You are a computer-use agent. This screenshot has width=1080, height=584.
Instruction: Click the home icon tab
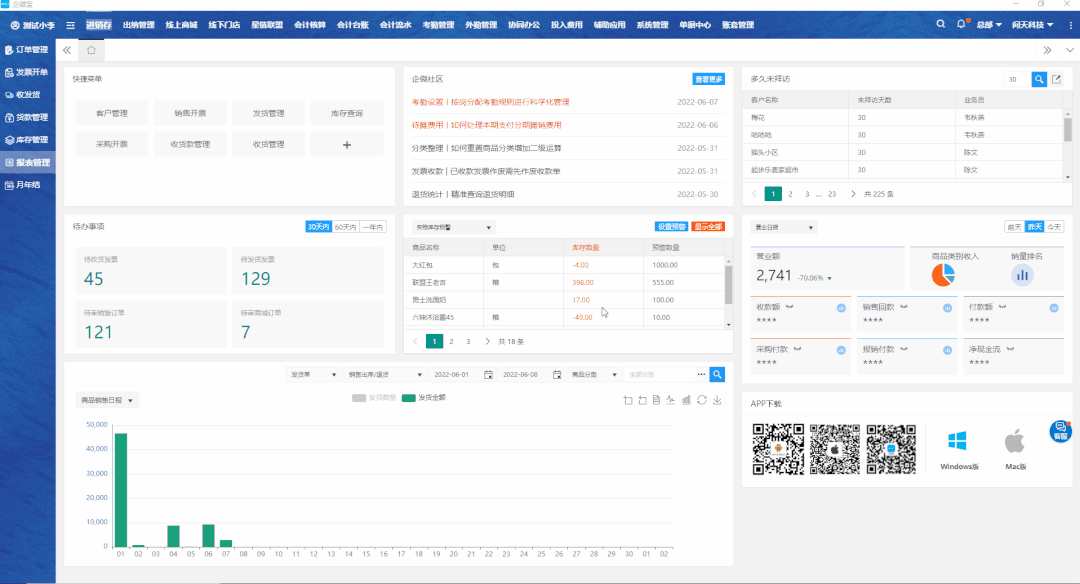coord(91,49)
